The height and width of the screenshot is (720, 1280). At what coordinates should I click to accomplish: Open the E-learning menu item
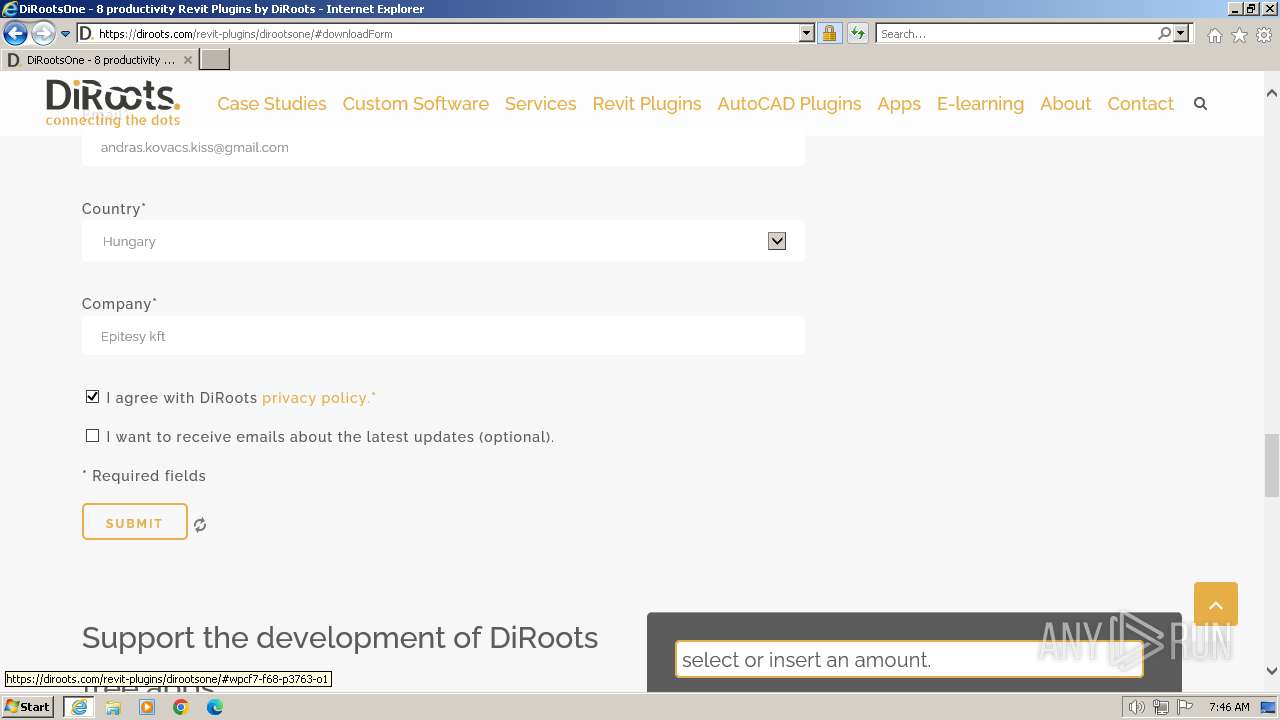(x=980, y=104)
